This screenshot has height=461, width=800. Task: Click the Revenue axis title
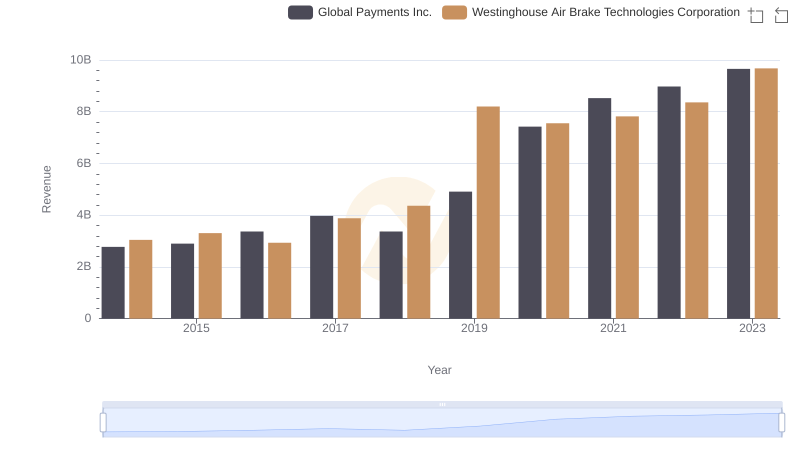point(46,189)
